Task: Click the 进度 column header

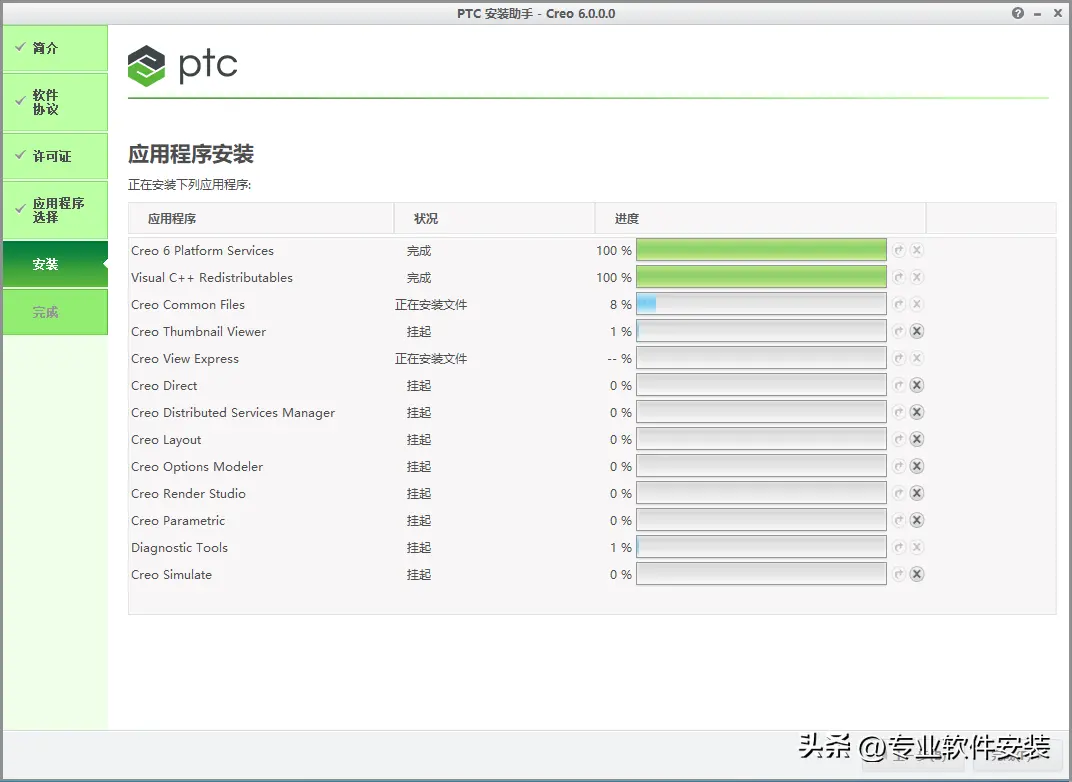Action: pos(760,219)
